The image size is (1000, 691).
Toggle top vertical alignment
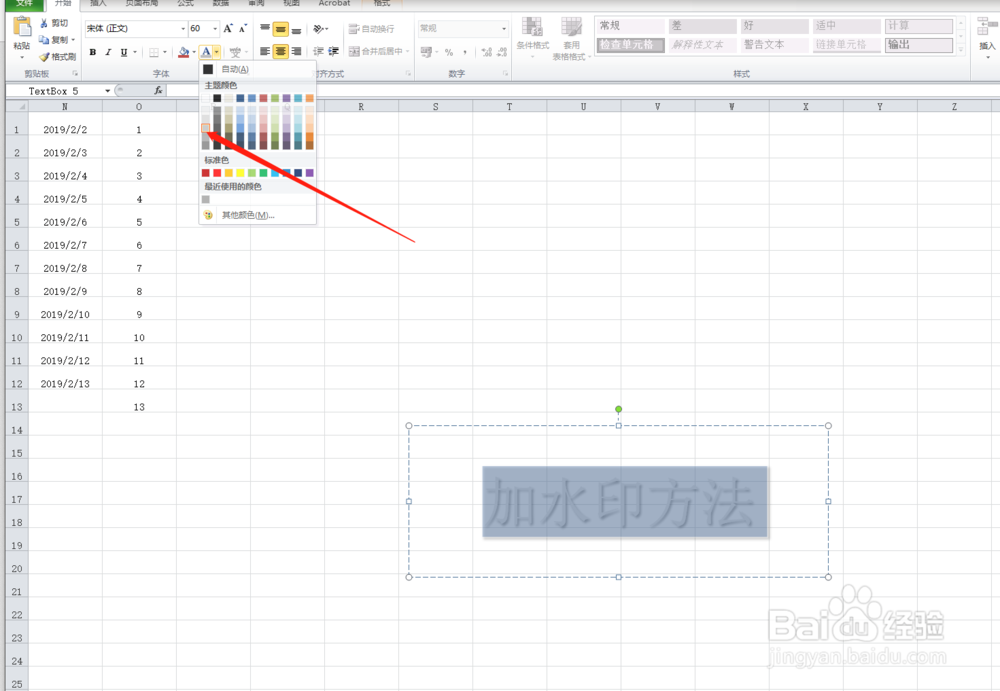pyautogui.click(x=265, y=29)
